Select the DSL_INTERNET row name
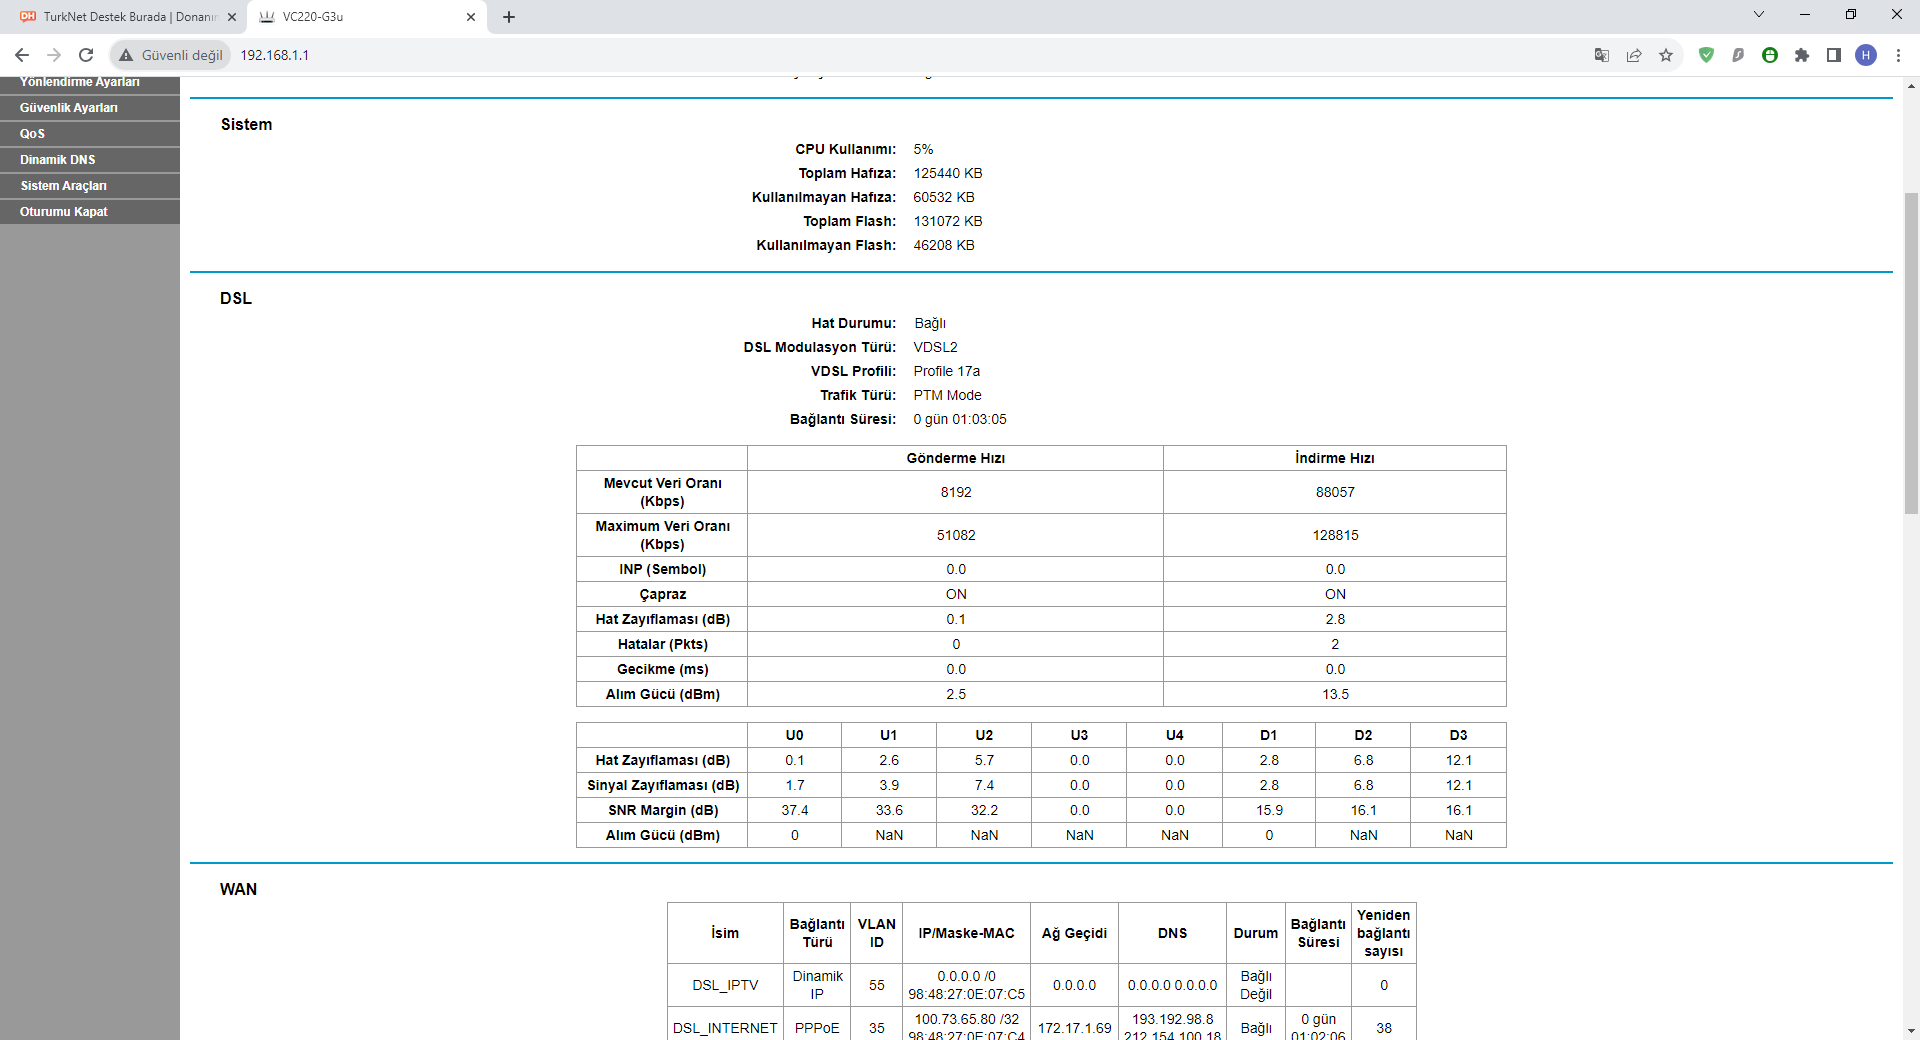The height and width of the screenshot is (1040, 1920). pos(725,1028)
